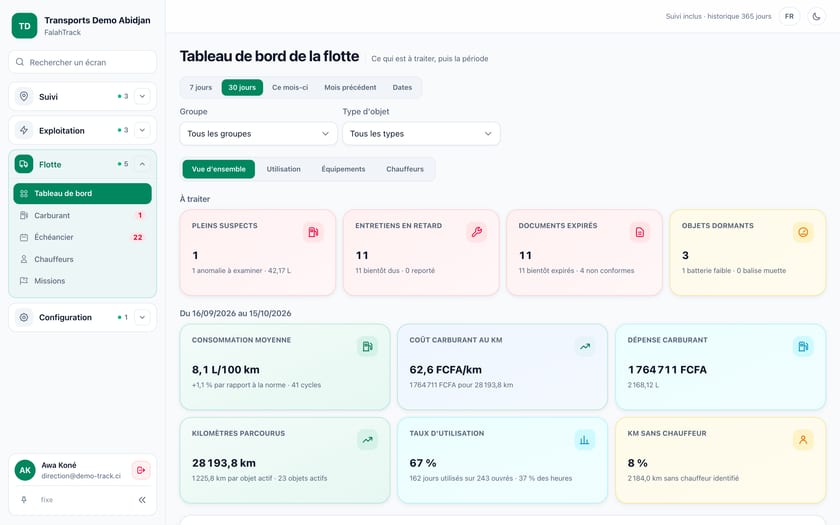Click the 1 badge on Carburant

click(140, 215)
